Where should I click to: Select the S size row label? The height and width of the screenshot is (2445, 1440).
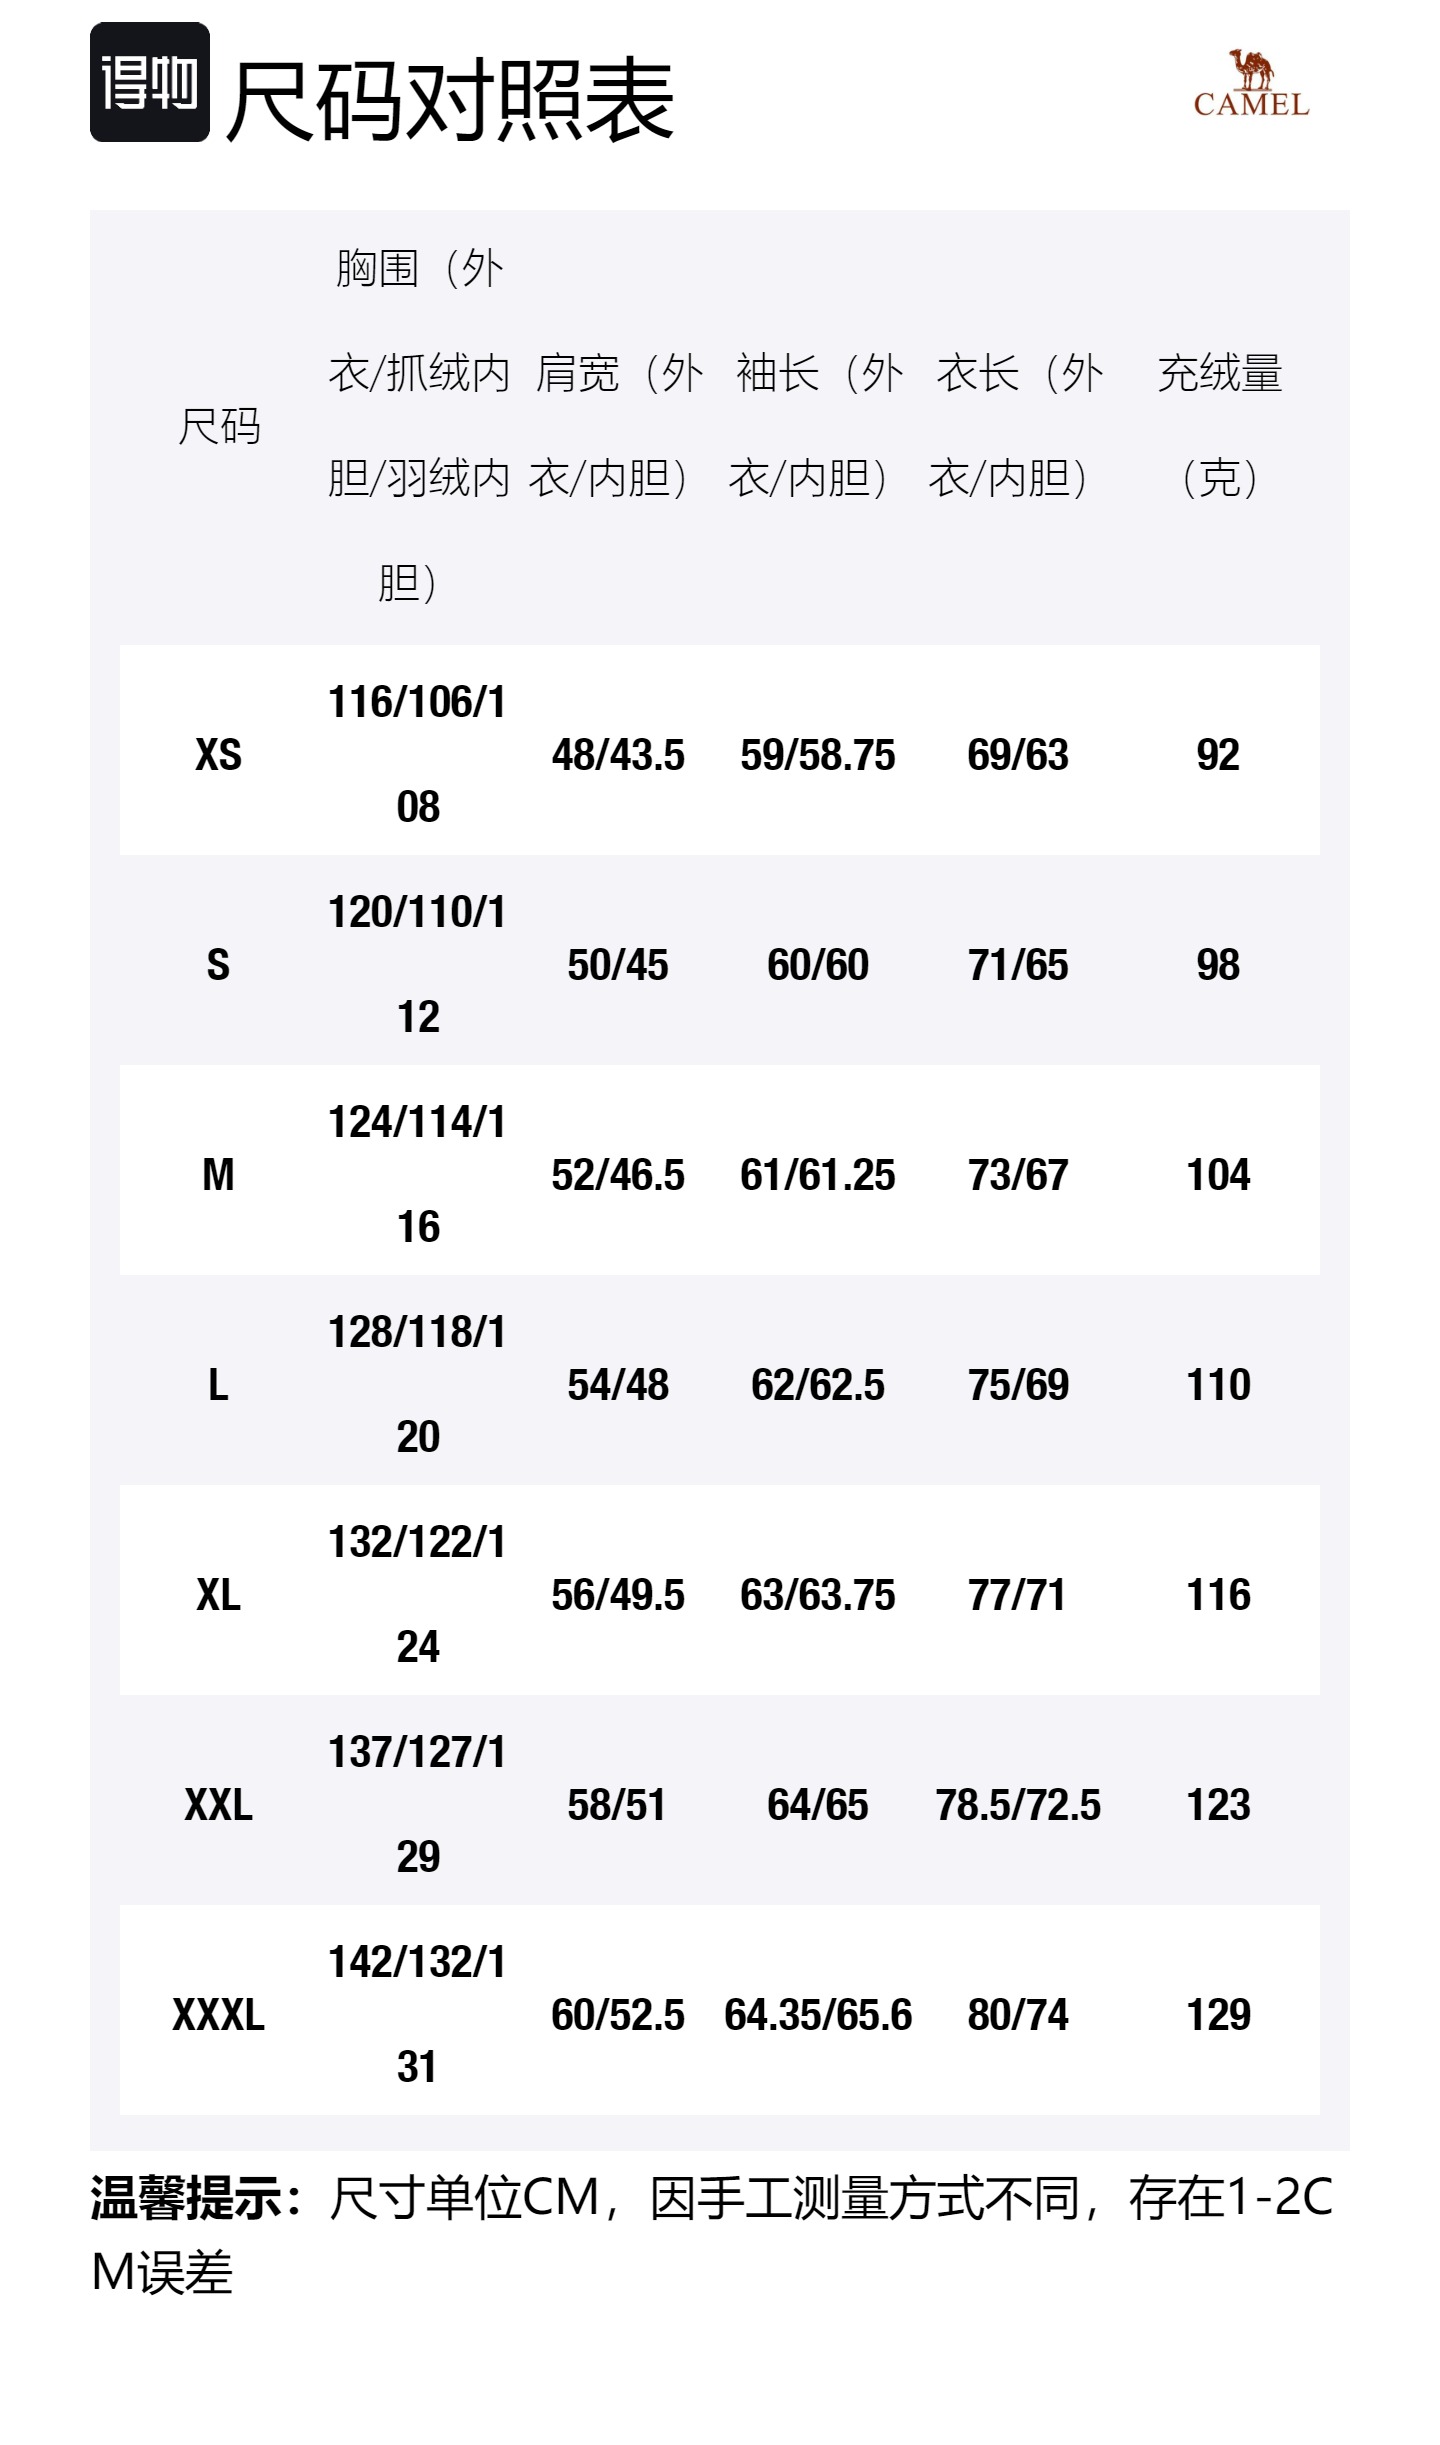[219, 965]
